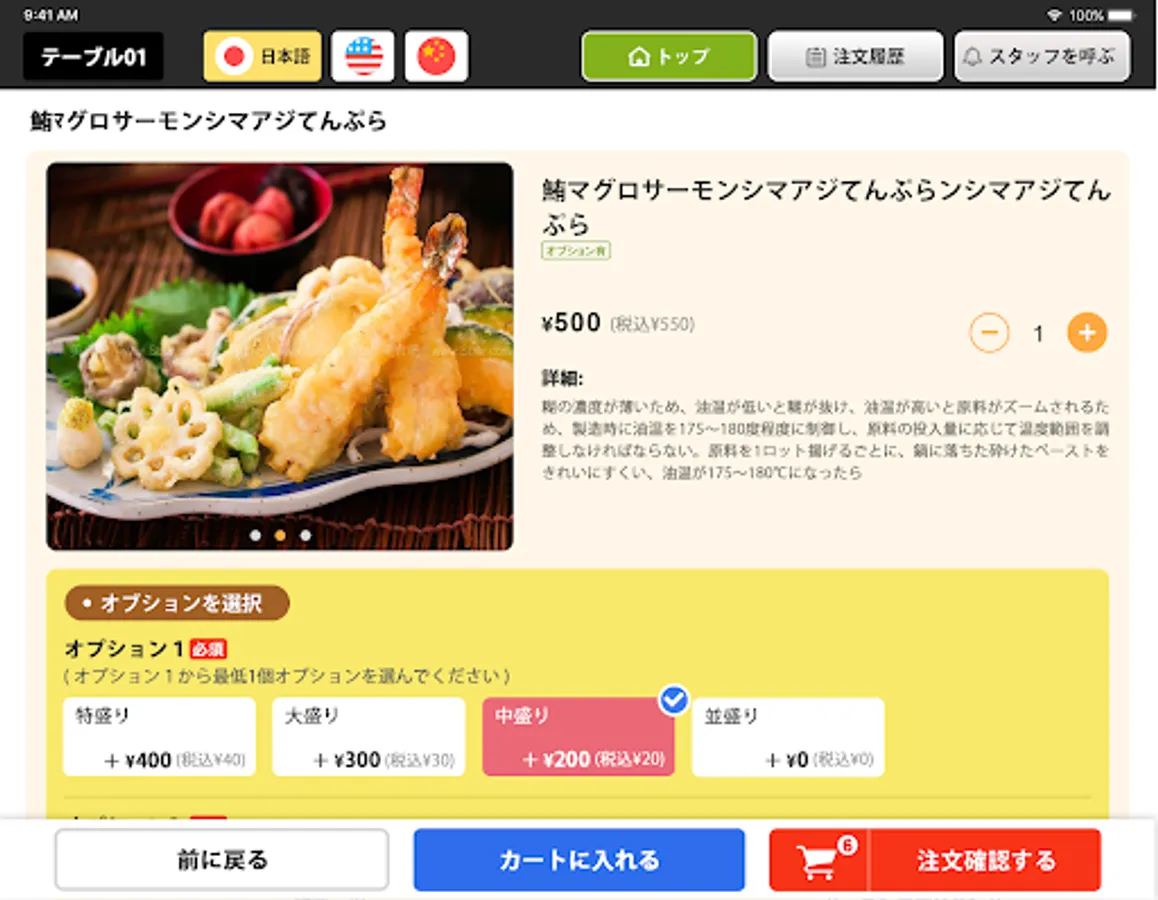
Task: Open cart icon with item badge
Action: (819, 860)
